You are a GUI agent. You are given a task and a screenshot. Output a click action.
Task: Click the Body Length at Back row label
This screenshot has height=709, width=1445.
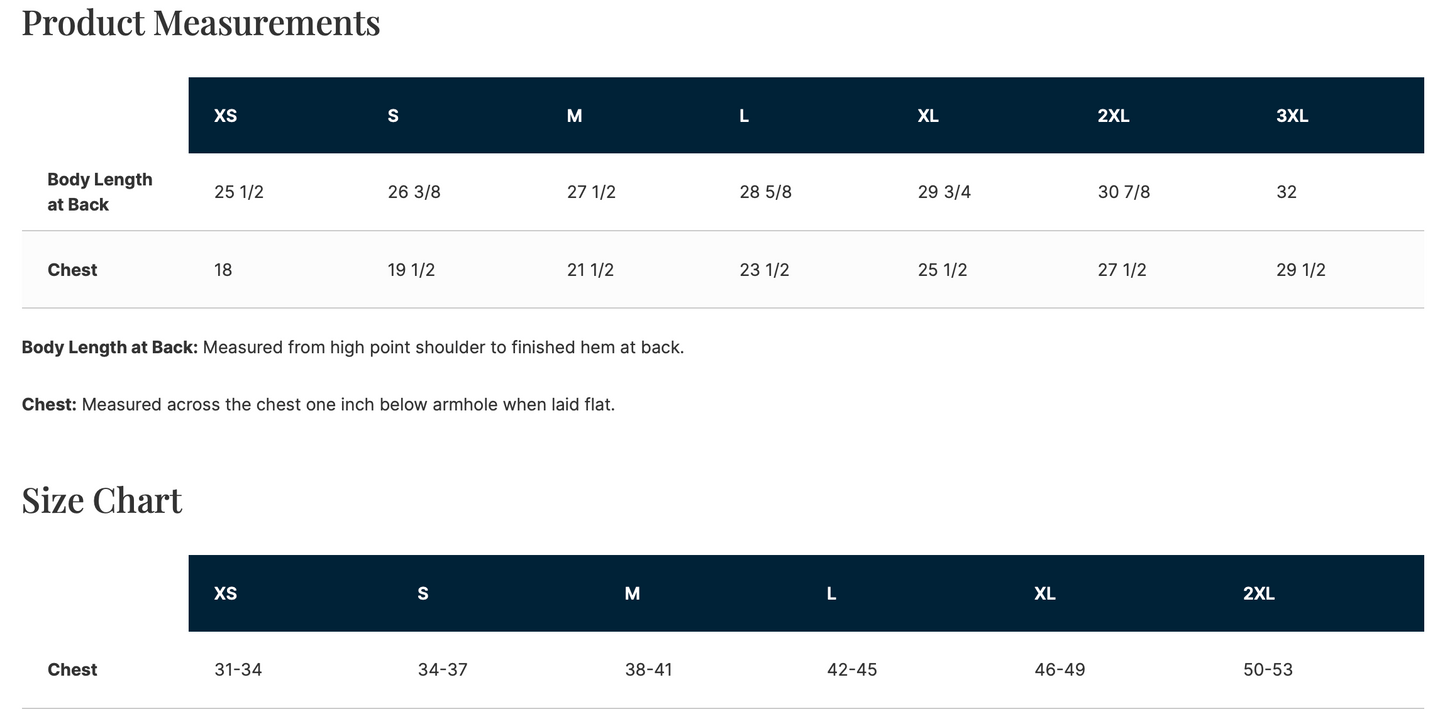pyautogui.click(x=100, y=192)
